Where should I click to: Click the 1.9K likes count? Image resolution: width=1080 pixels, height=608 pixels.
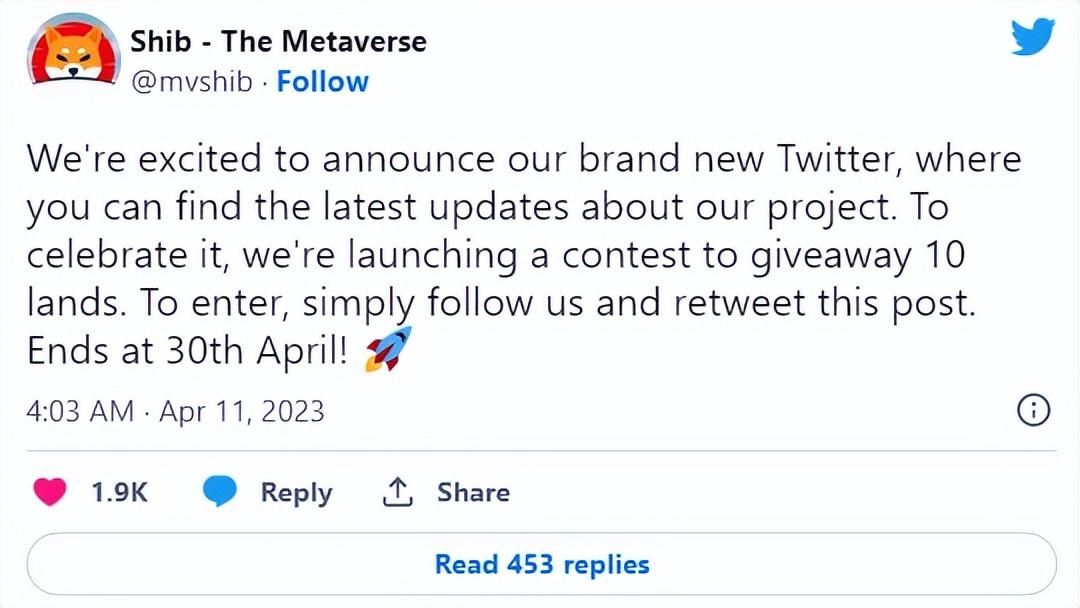coord(119,492)
